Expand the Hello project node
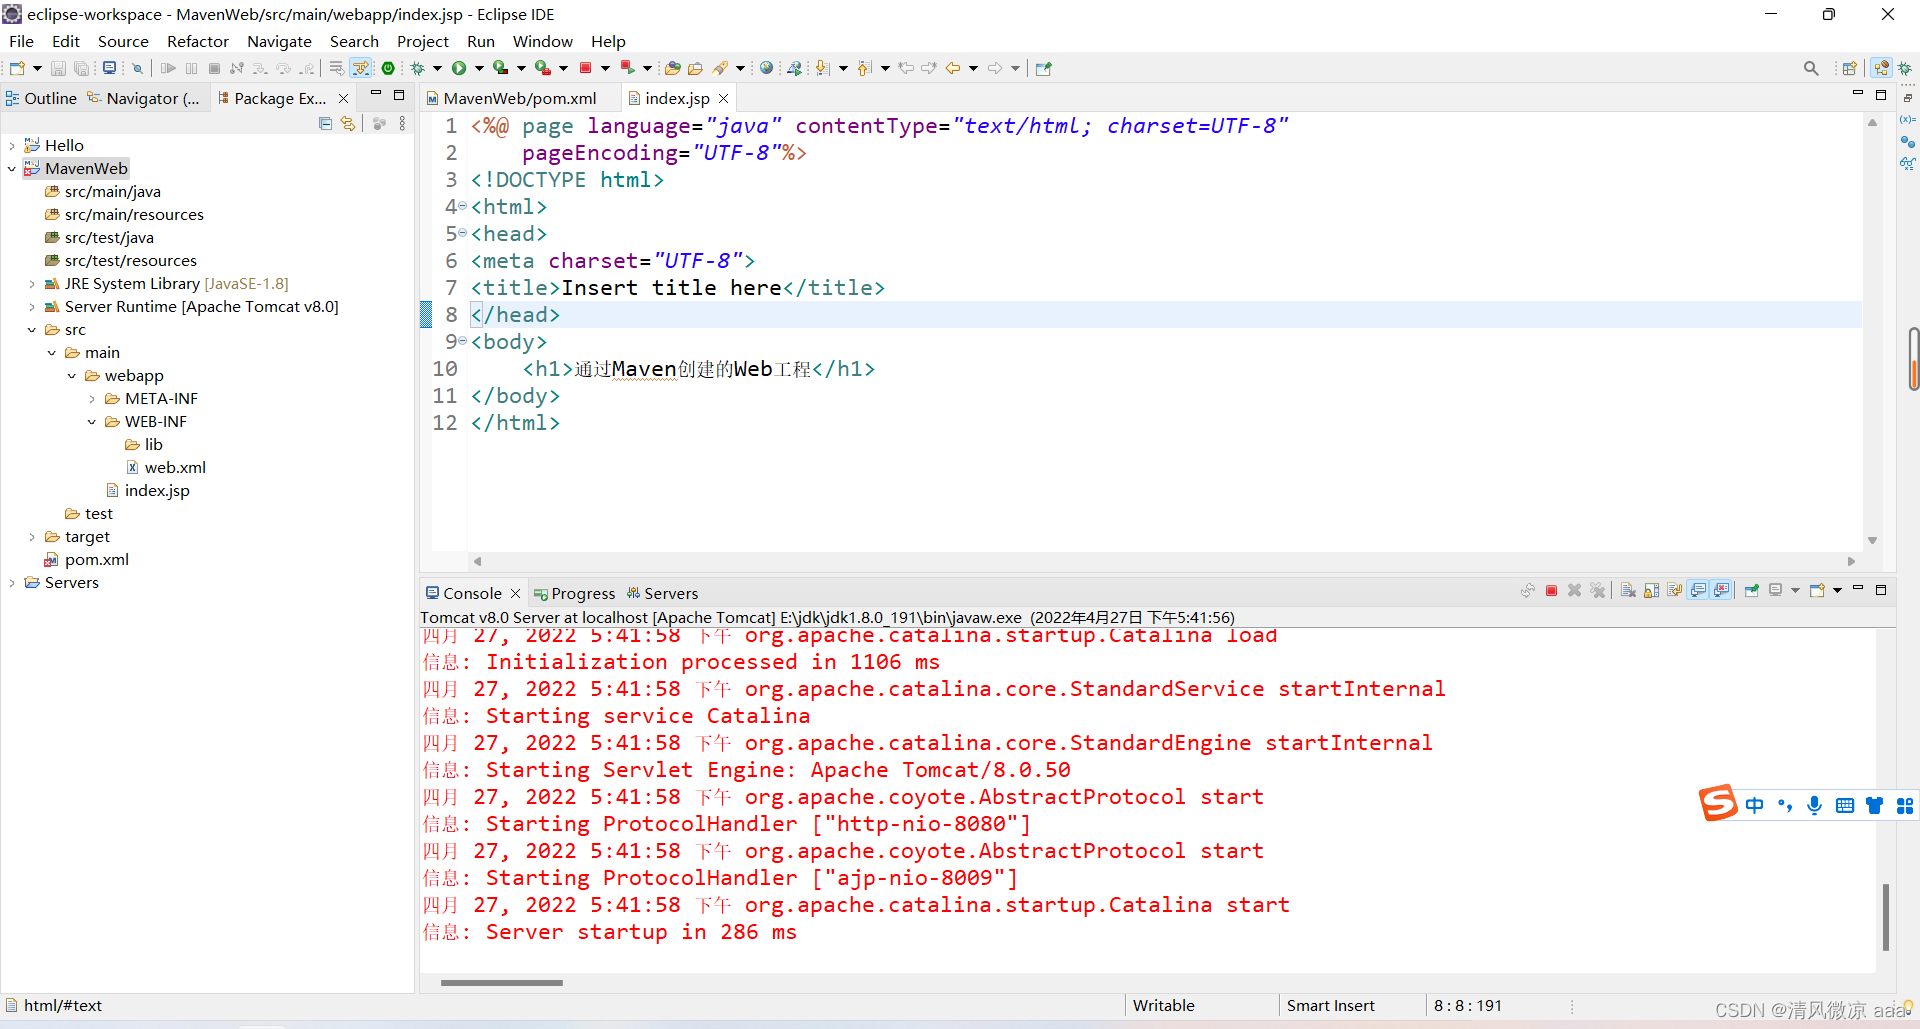The height and width of the screenshot is (1029, 1920). 12,146
